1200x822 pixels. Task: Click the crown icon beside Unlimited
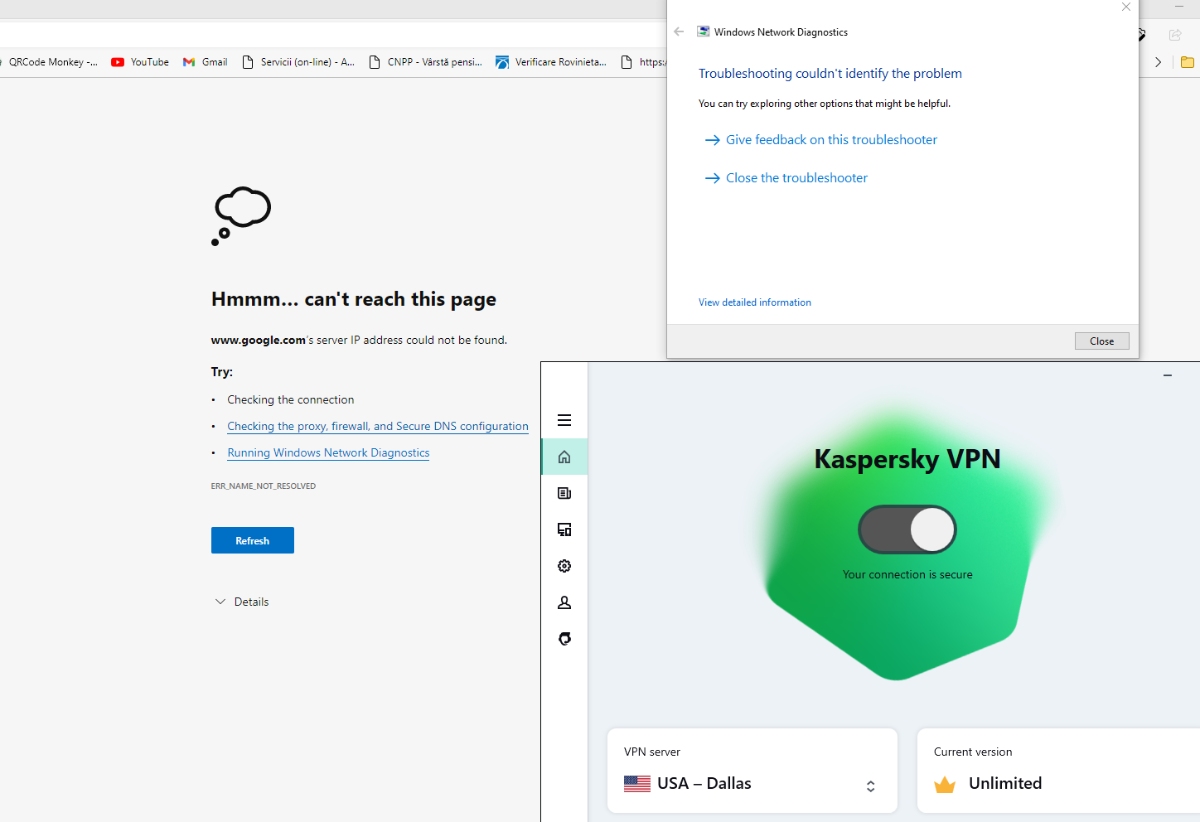coord(945,784)
